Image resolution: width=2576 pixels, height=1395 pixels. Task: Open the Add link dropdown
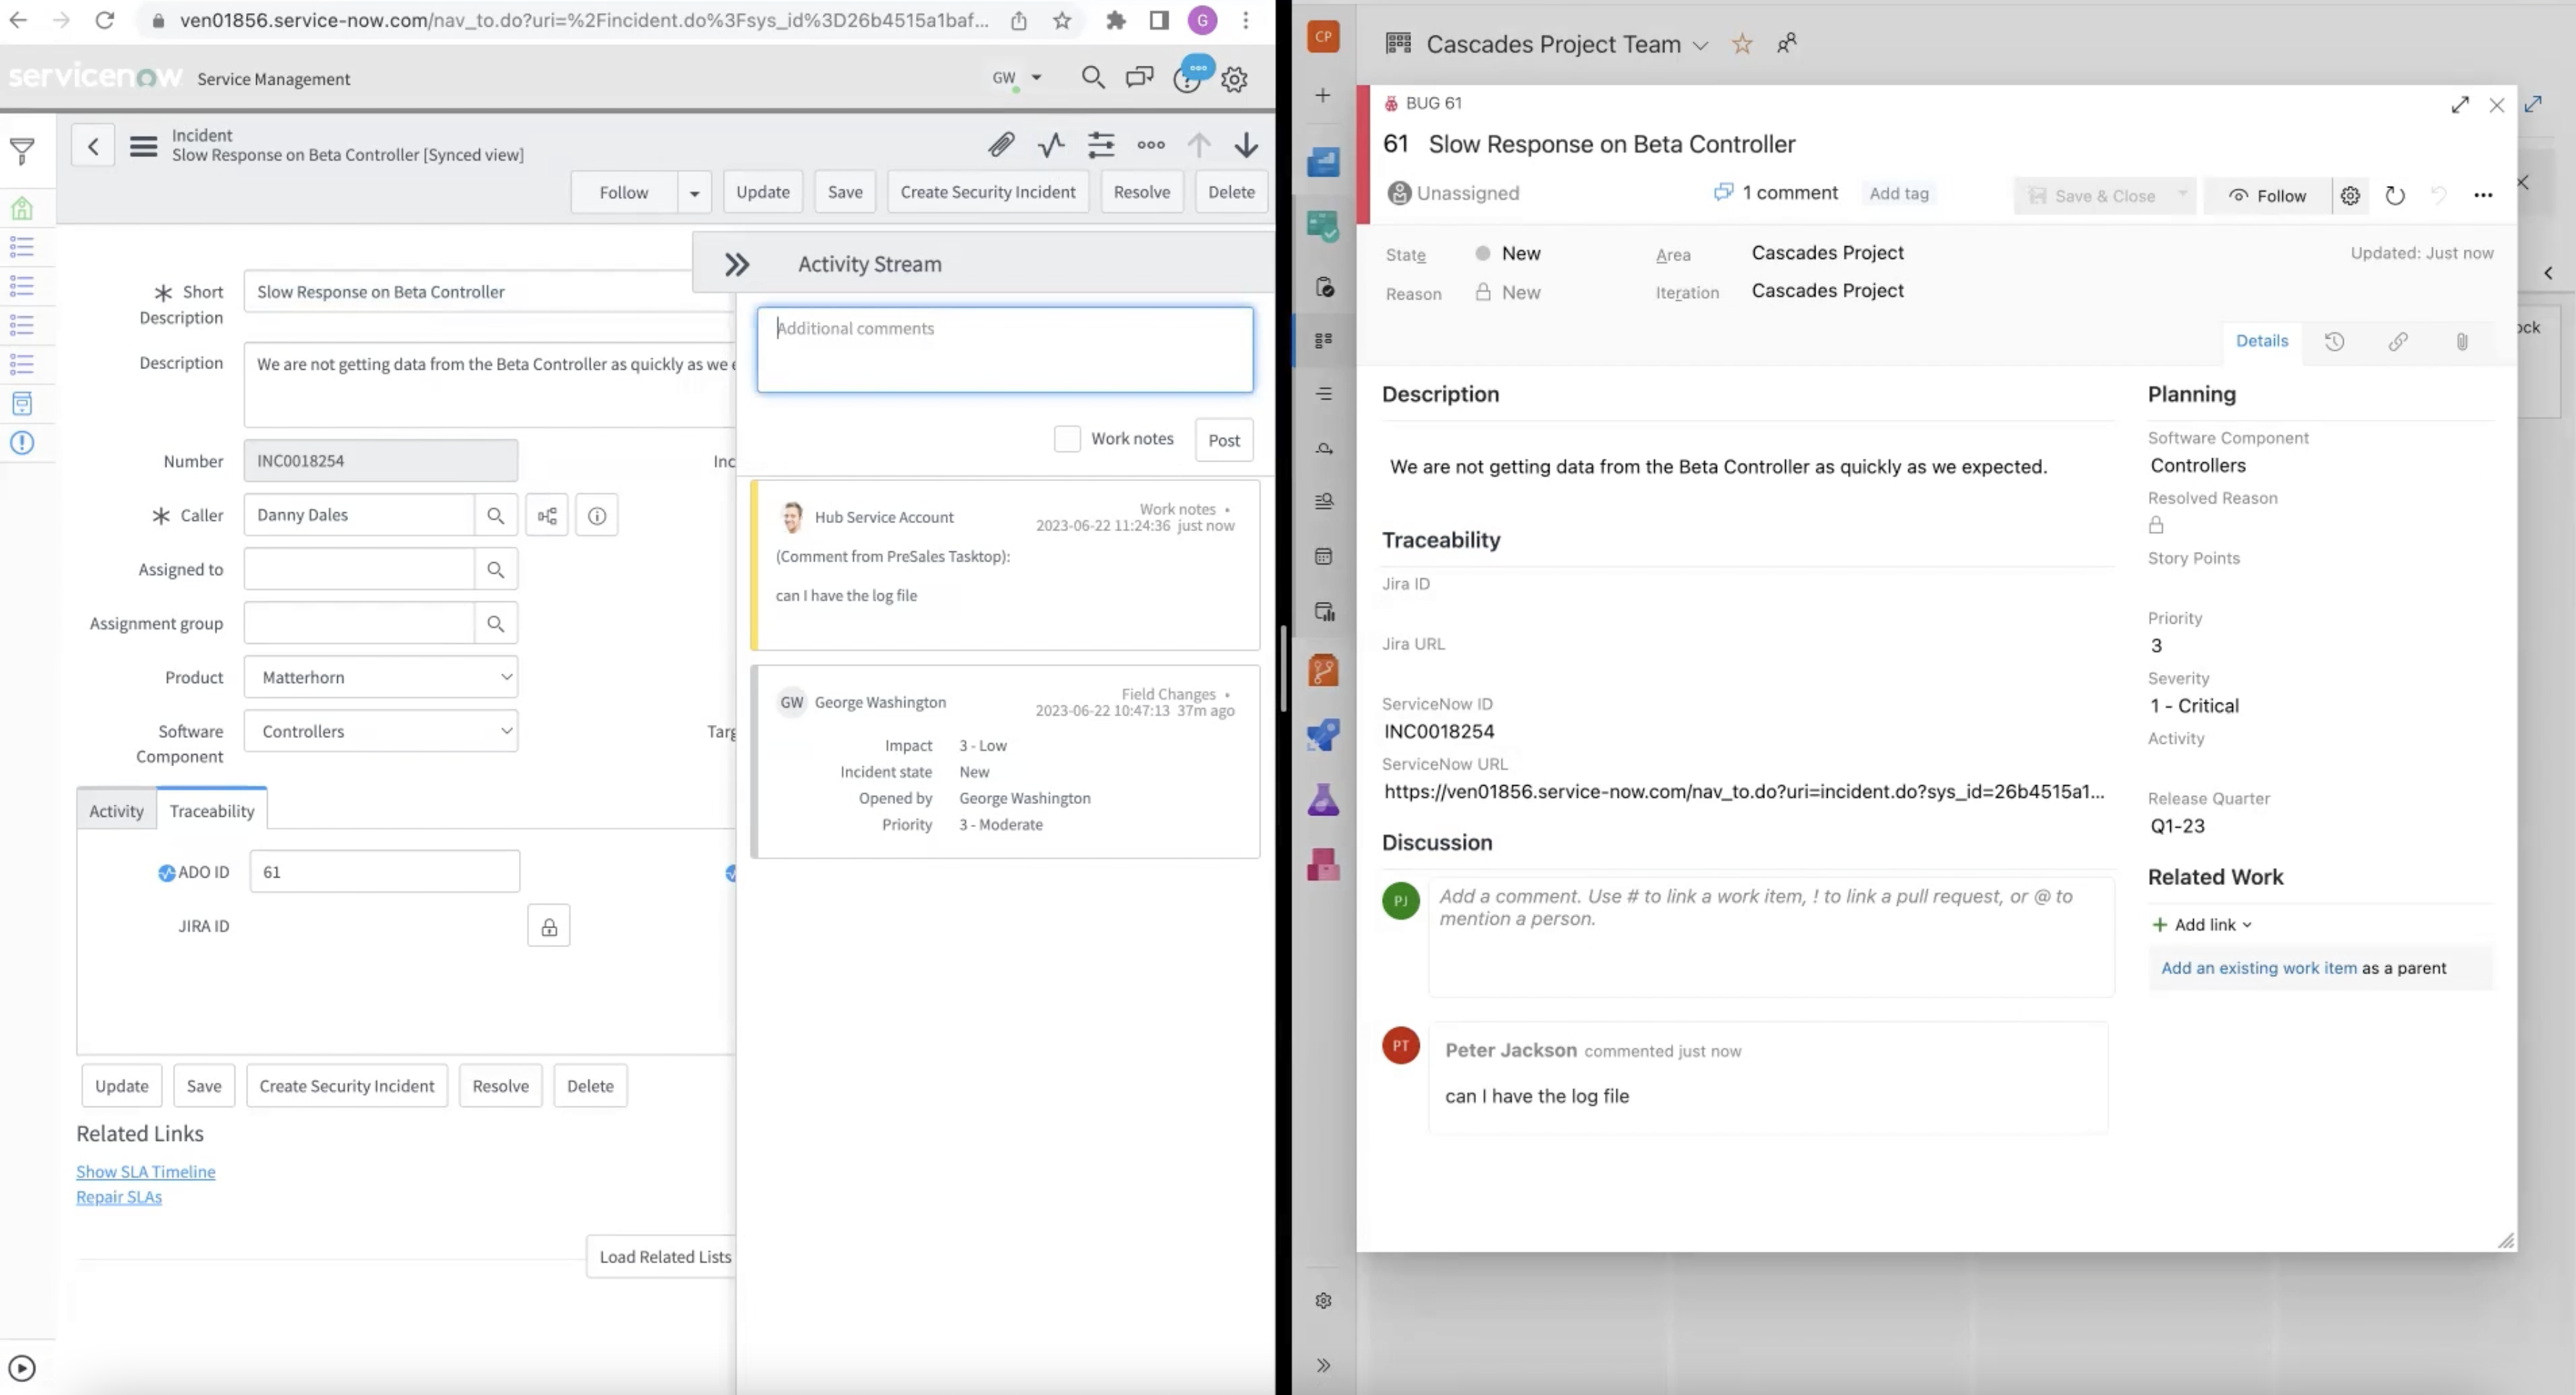tap(2202, 925)
